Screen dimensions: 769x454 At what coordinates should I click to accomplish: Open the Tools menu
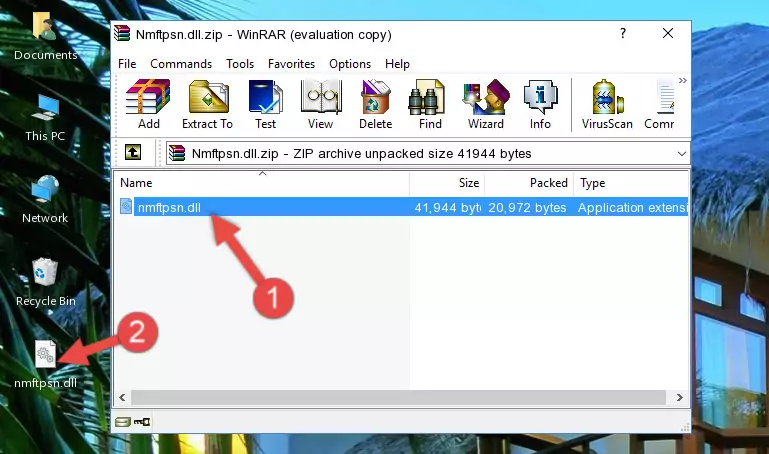point(240,64)
